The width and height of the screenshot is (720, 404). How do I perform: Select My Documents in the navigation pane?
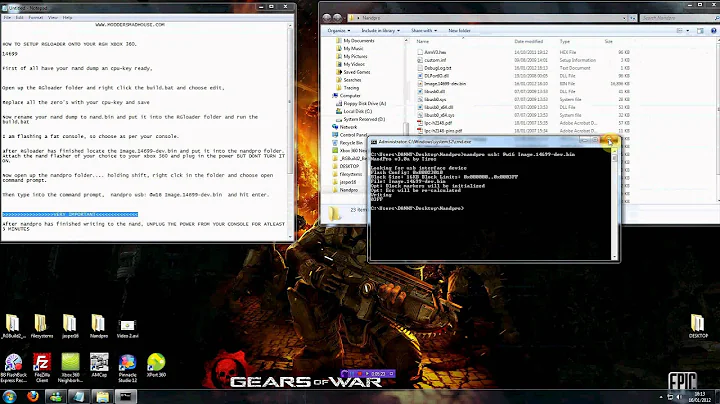click(359, 41)
